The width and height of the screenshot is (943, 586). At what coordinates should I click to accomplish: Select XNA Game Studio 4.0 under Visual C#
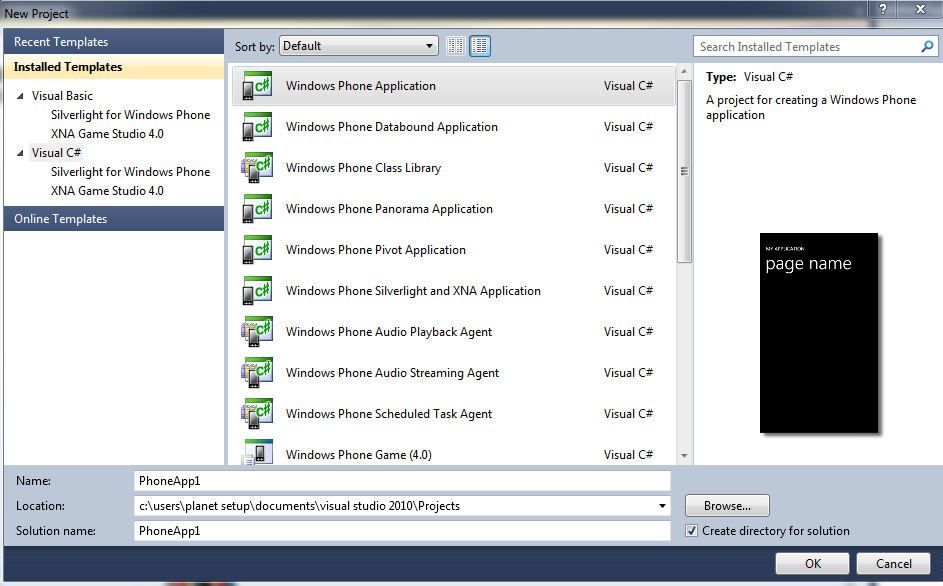click(x=107, y=191)
